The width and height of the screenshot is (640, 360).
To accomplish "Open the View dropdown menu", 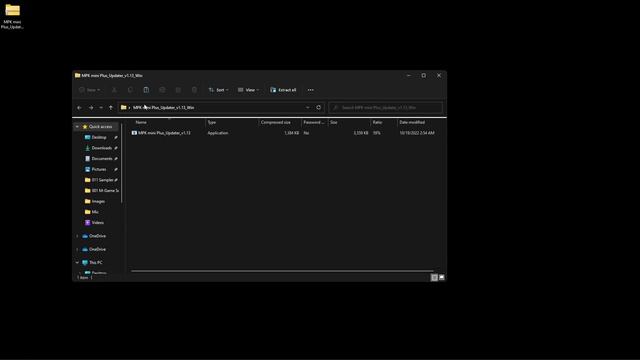I will [x=248, y=90].
